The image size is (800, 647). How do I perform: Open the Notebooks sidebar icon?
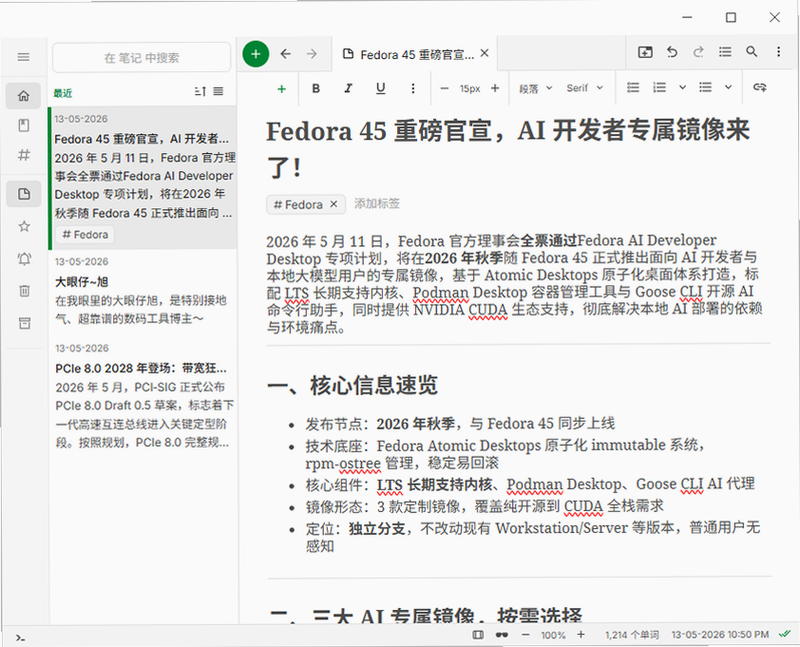23,126
